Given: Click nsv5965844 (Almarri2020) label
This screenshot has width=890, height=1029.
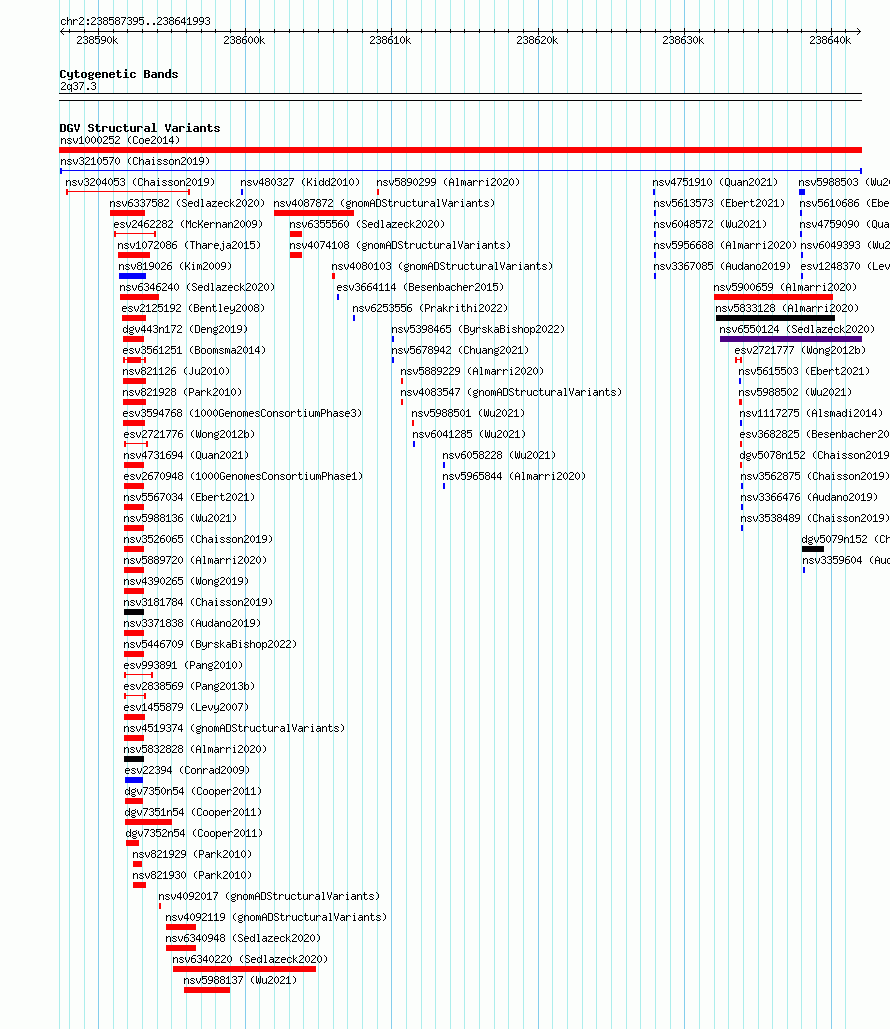Looking at the screenshot, I should (514, 476).
